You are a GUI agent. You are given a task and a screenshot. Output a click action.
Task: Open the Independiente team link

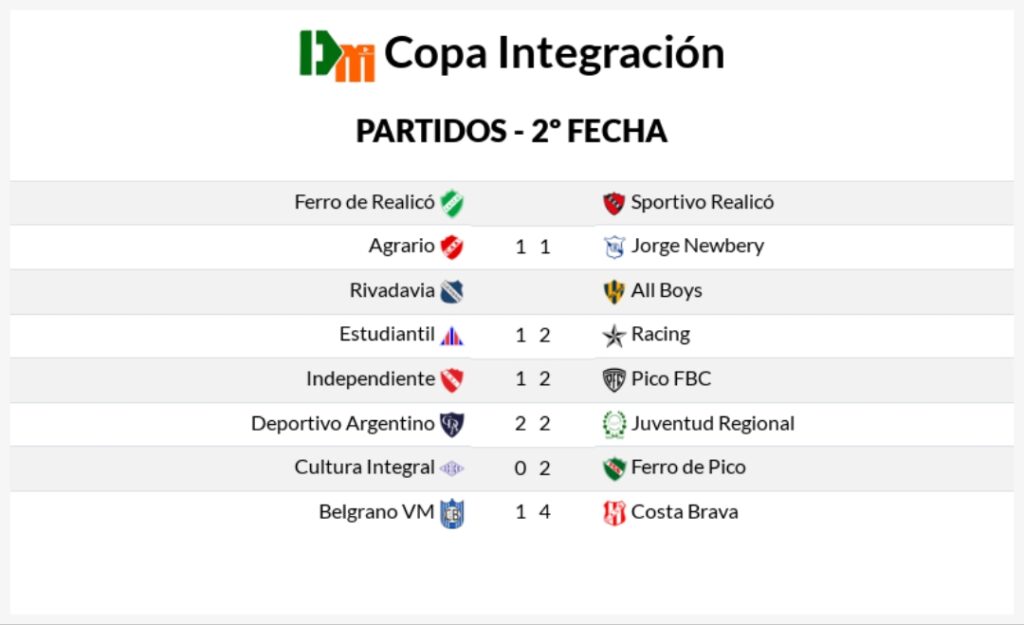click(x=370, y=379)
